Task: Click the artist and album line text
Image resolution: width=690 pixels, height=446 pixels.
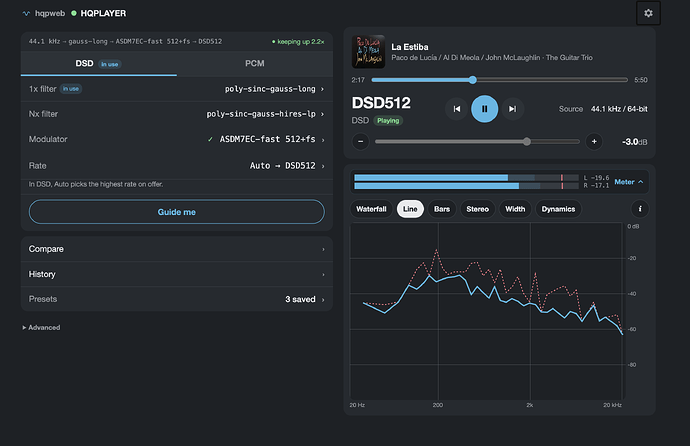Action: pos(492,58)
